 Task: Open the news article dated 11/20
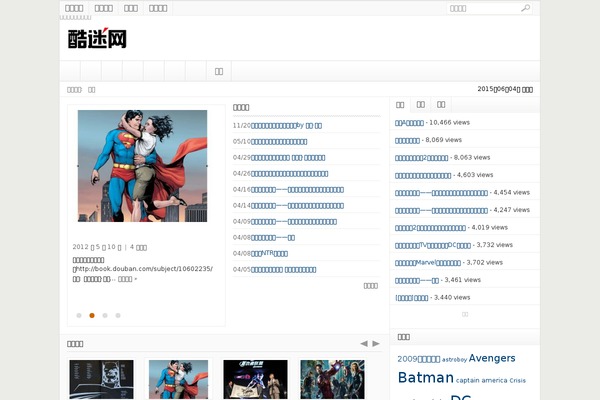click(286, 126)
